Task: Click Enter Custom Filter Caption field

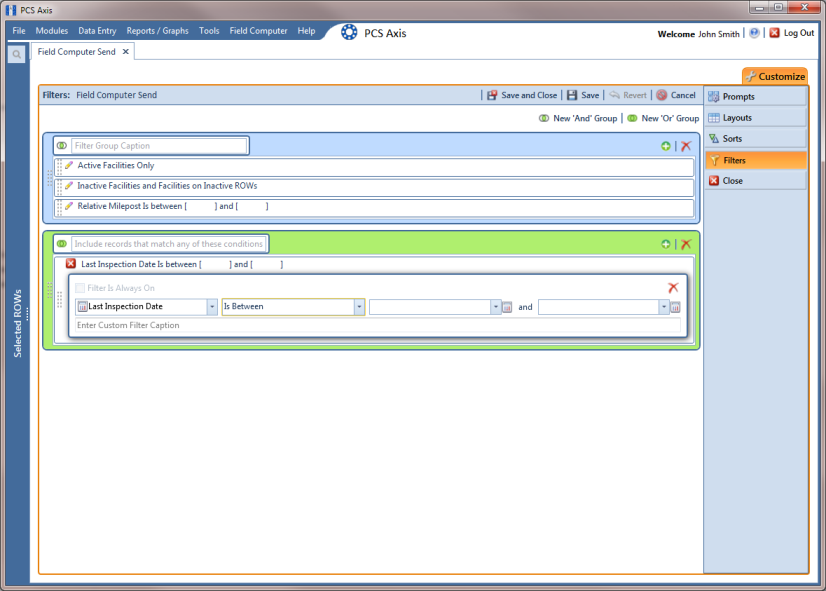Action: (x=378, y=326)
